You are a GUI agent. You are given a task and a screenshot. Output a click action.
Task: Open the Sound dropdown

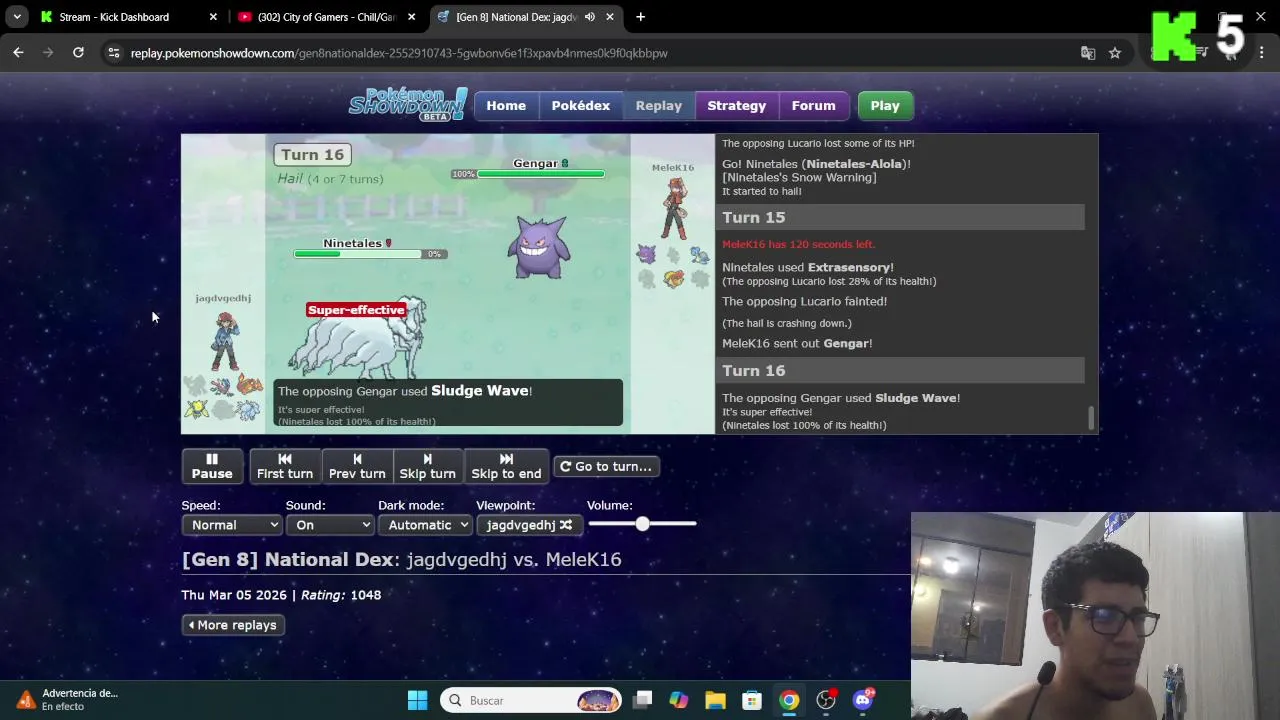point(329,525)
